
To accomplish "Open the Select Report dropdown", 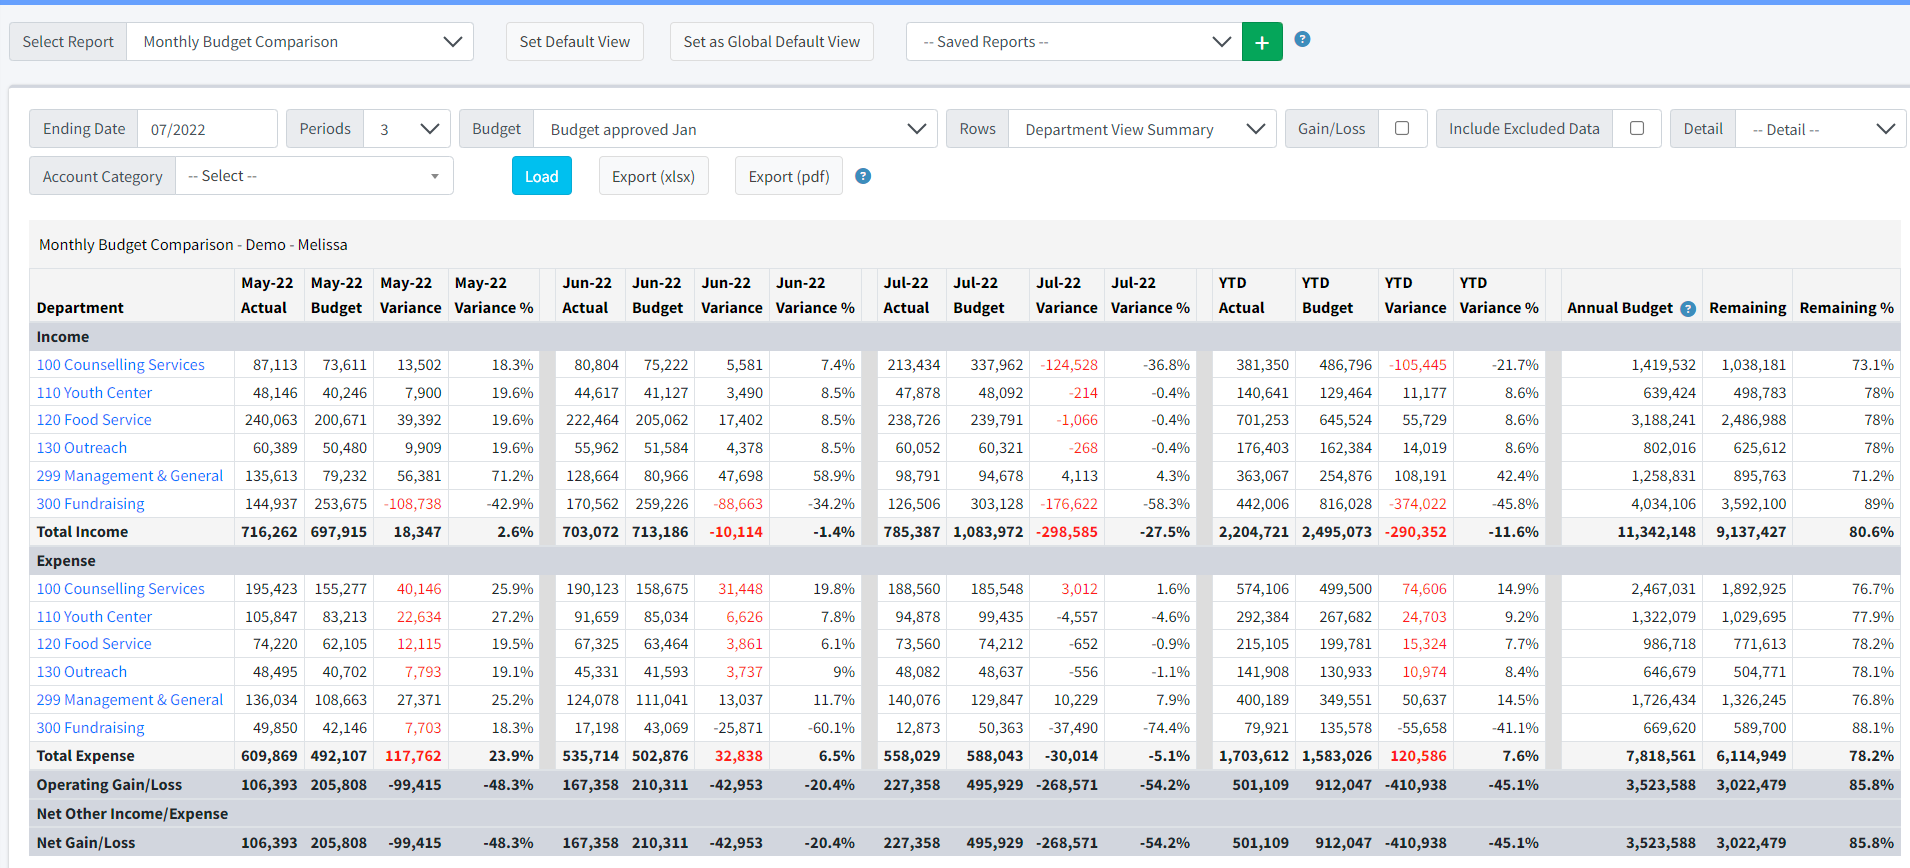I will (300, 42).
